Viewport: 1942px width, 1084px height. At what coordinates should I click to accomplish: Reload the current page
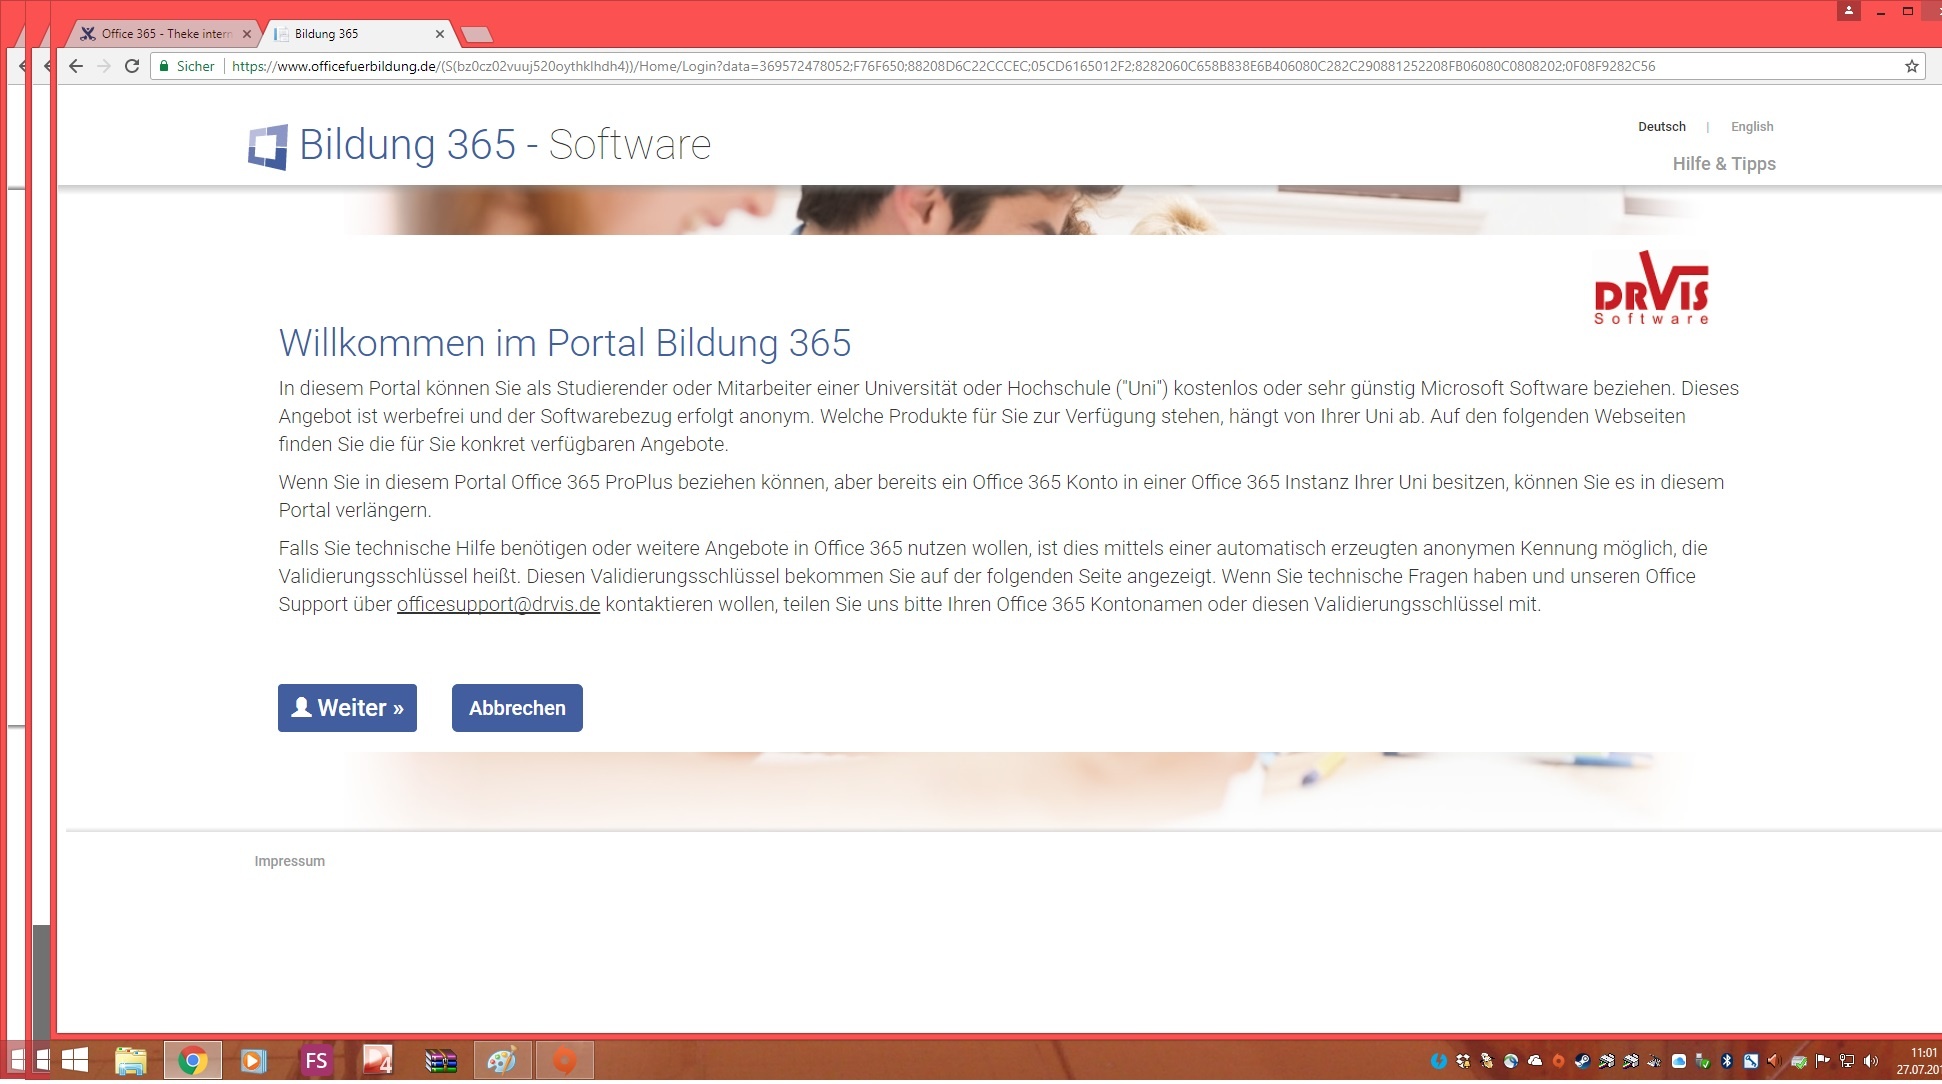point(131,66)
